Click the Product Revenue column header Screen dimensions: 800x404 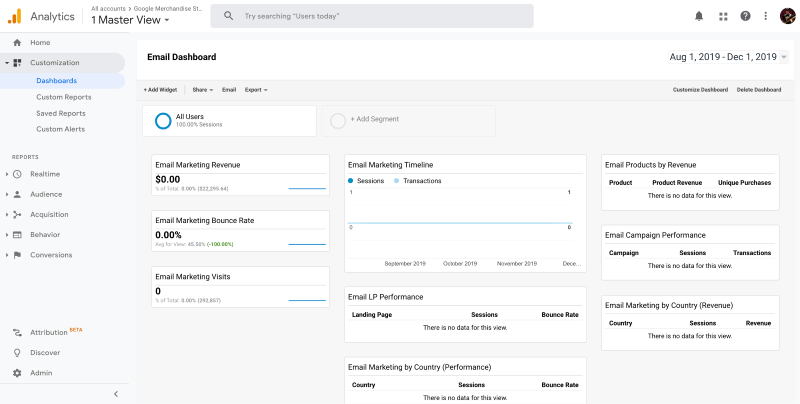point(677,183)
